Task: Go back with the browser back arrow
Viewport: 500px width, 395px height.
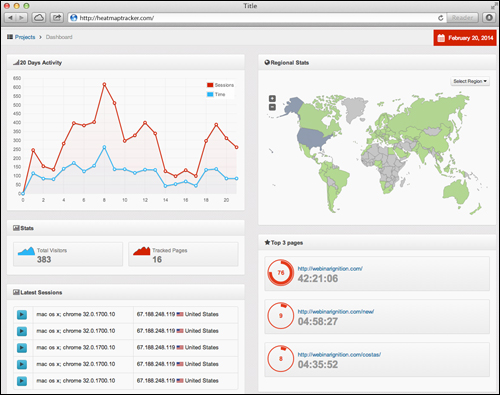Action: [x=10, y=18]
